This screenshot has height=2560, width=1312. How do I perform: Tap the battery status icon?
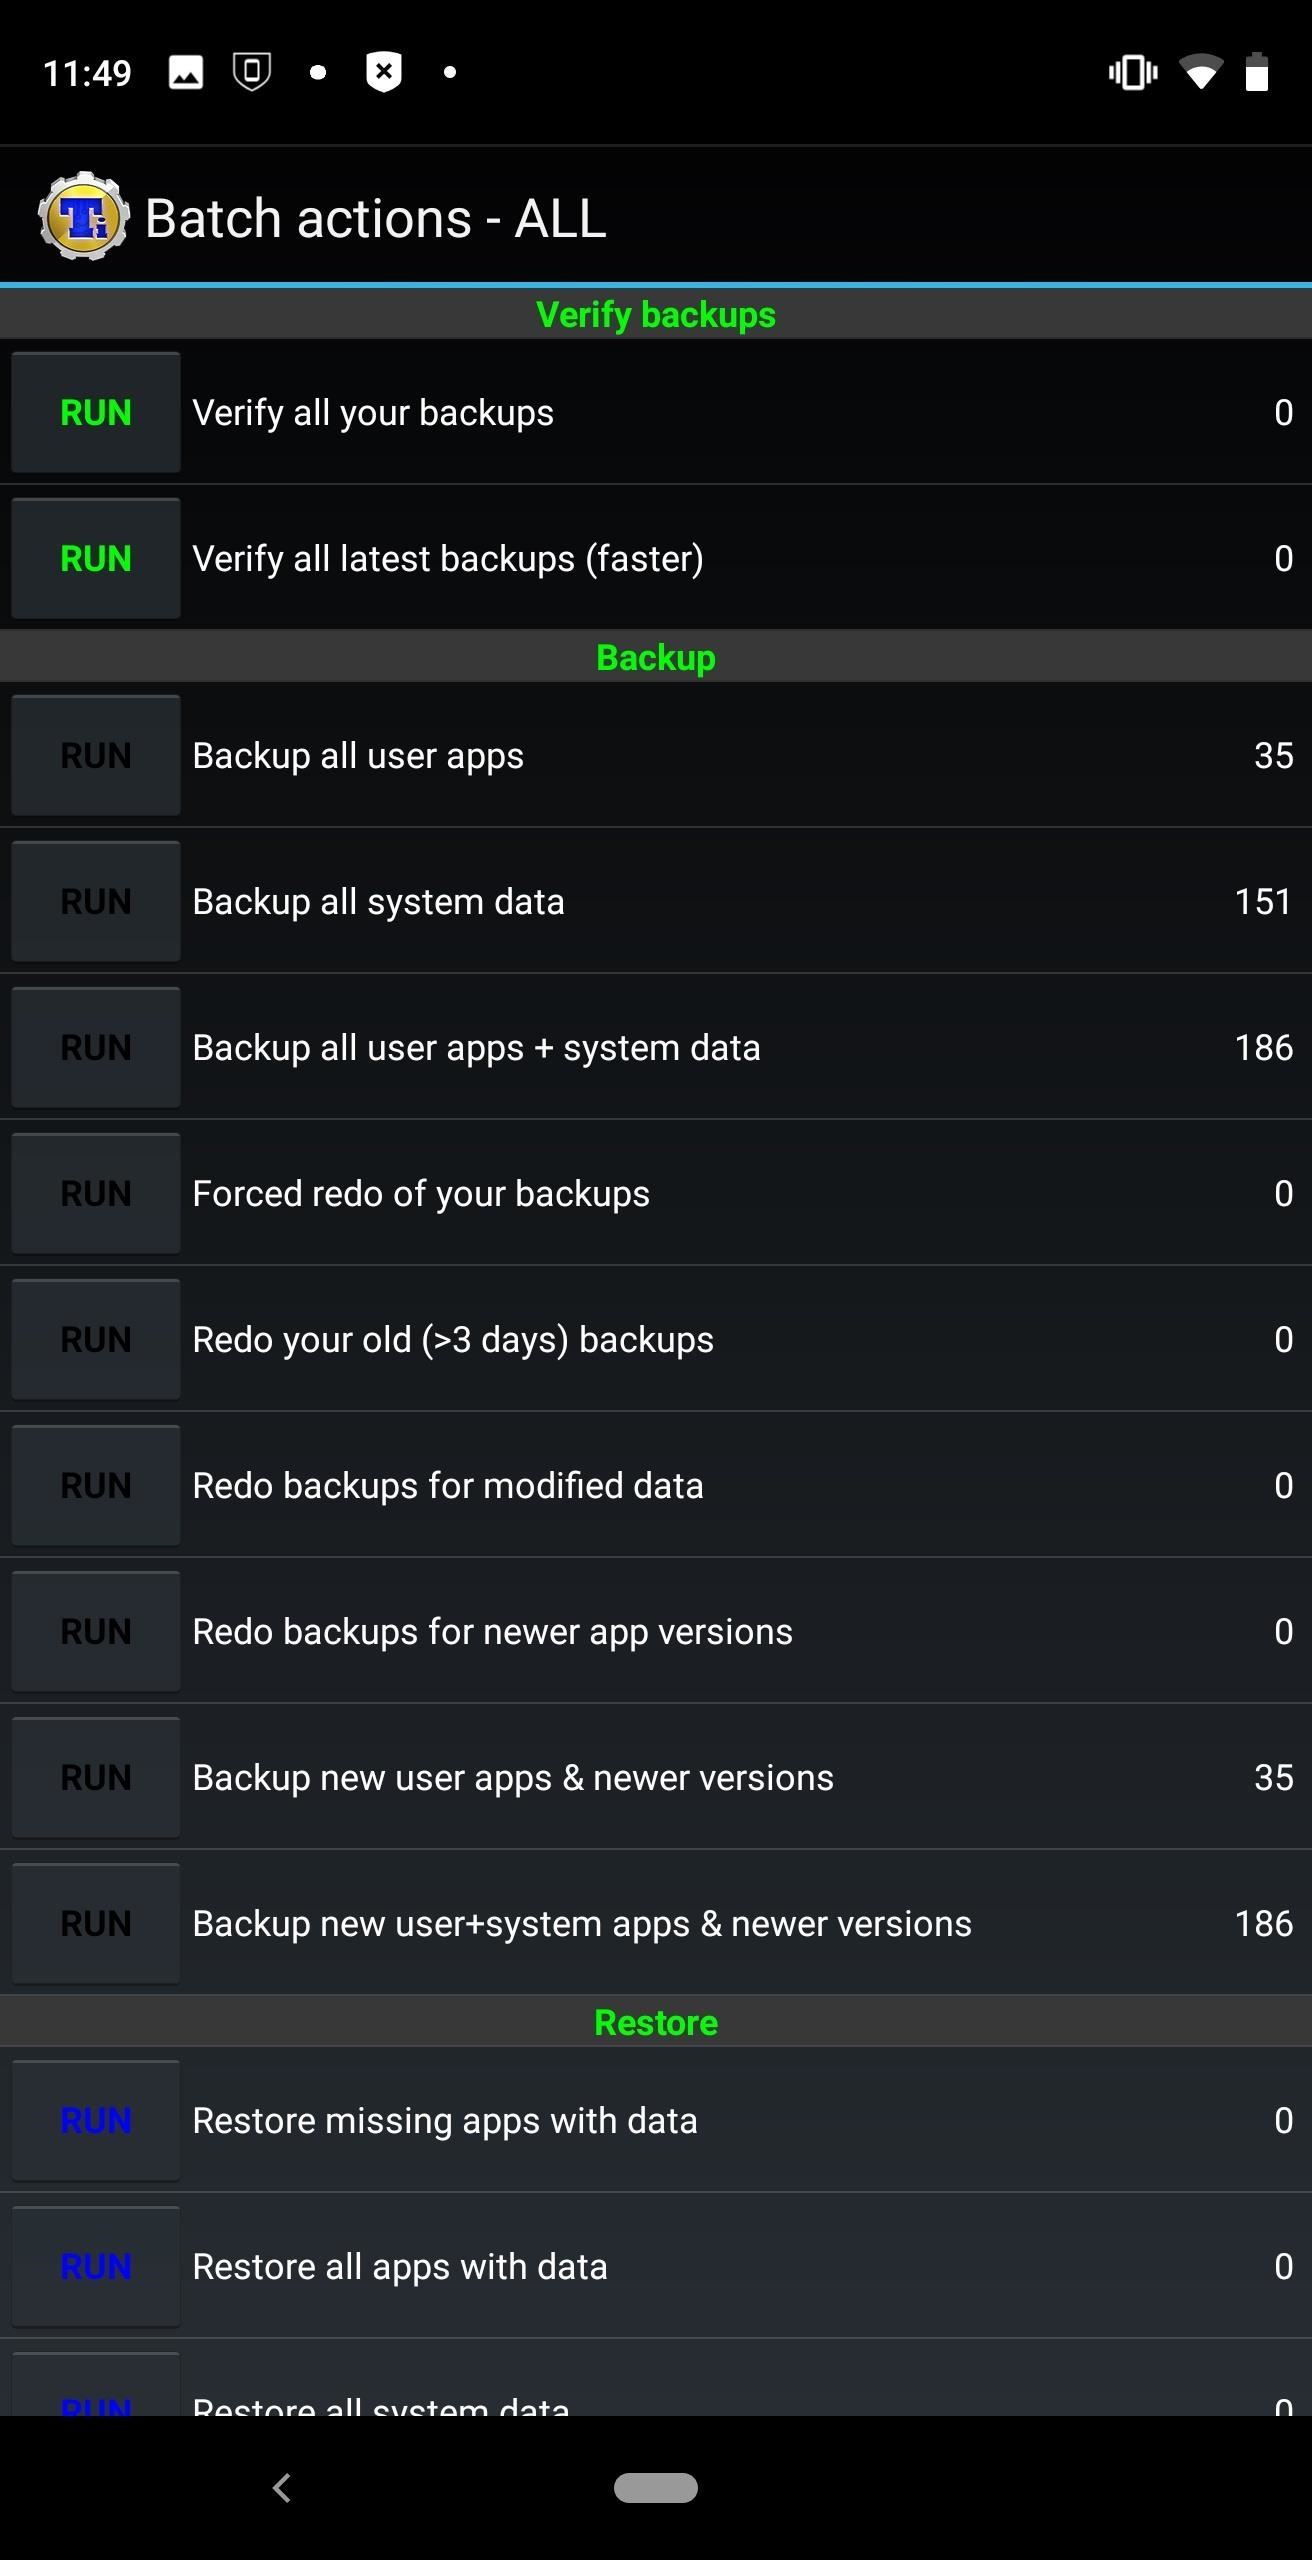tap(1257, 72)
